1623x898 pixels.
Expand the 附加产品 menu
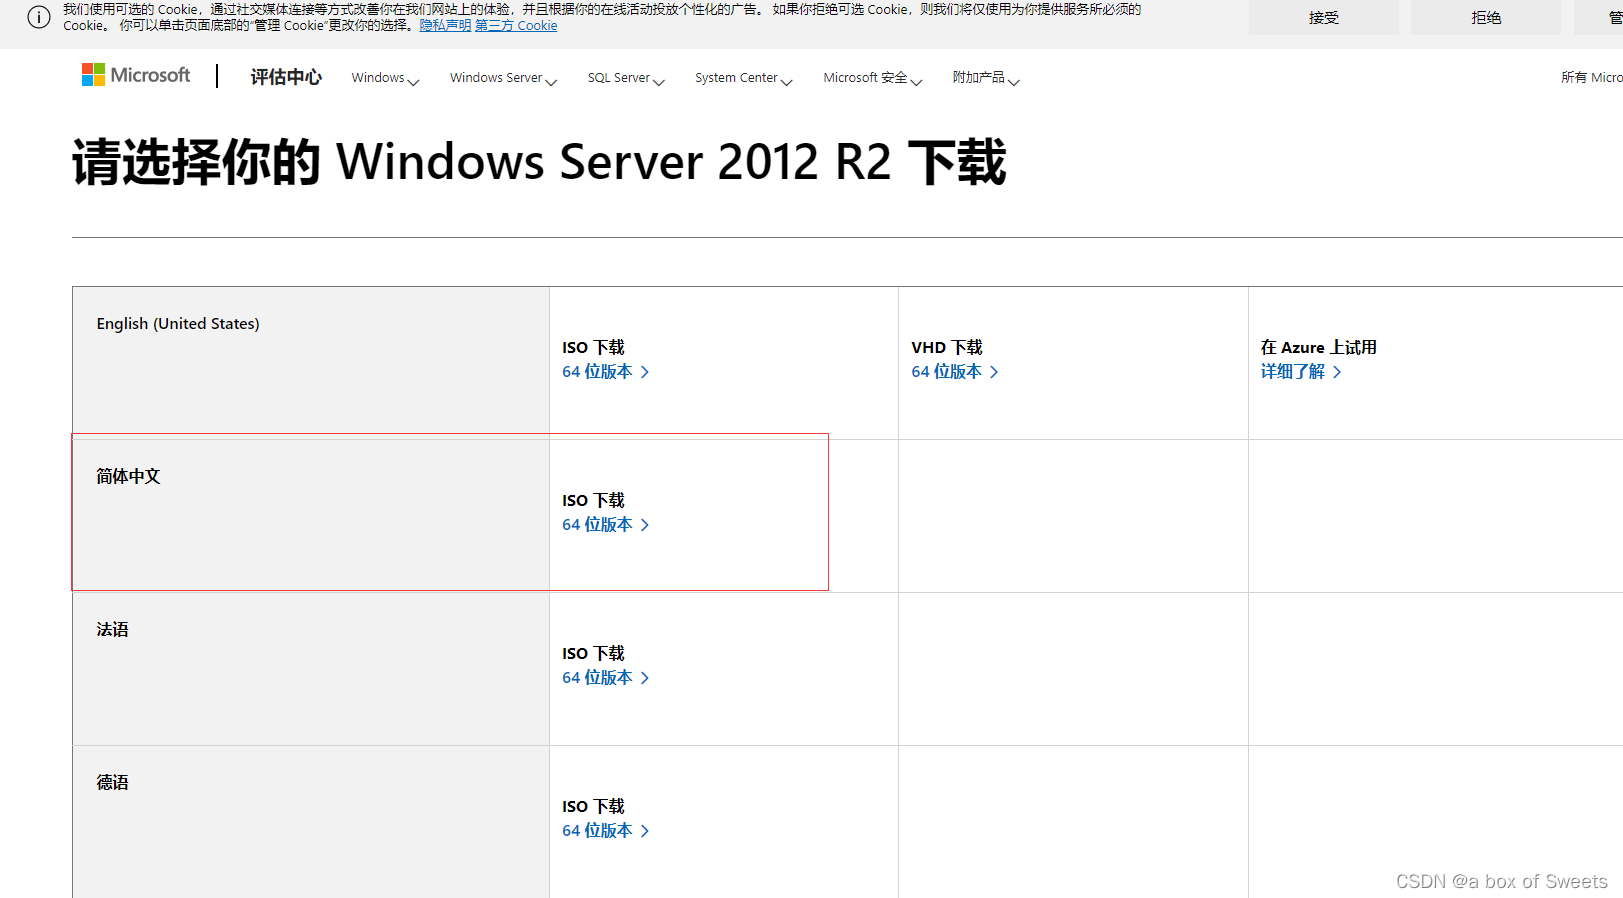point(986,78)
